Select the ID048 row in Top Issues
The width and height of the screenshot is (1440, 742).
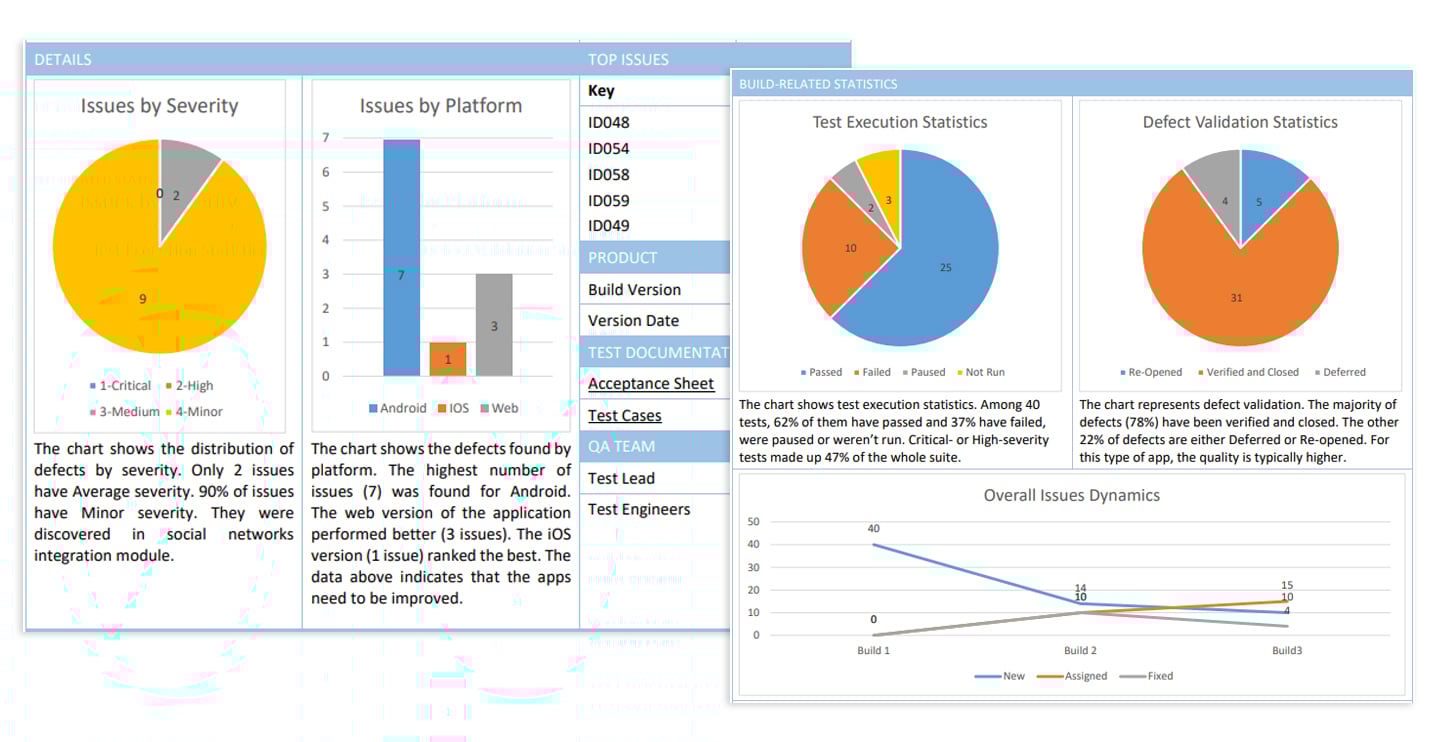coord(609,123)
